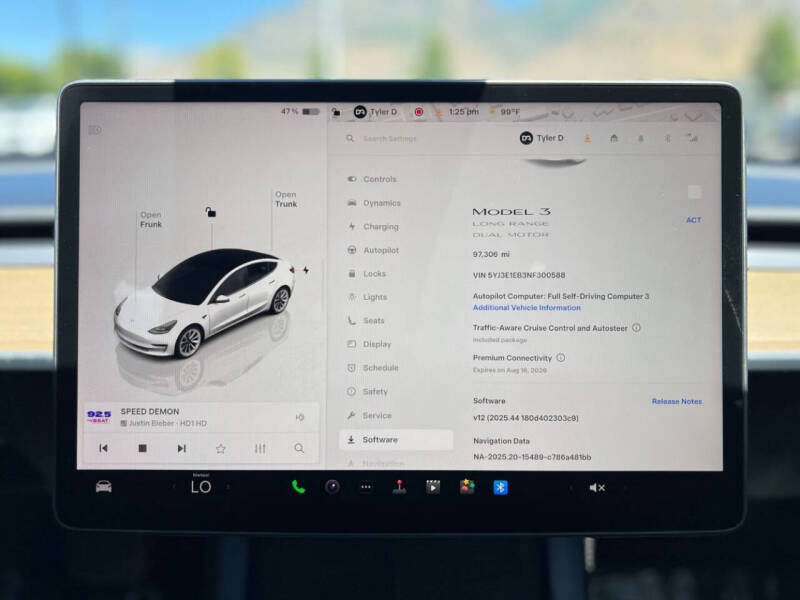Viewport: 800px width, 600px height.
Task: Open the Camera app in bottom bar
Action: (332, 487)
